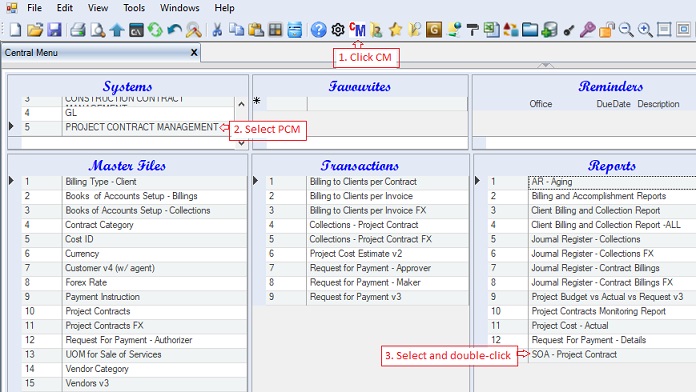
Task: Click the blue help question mark icon
Action: click(318, 30)
